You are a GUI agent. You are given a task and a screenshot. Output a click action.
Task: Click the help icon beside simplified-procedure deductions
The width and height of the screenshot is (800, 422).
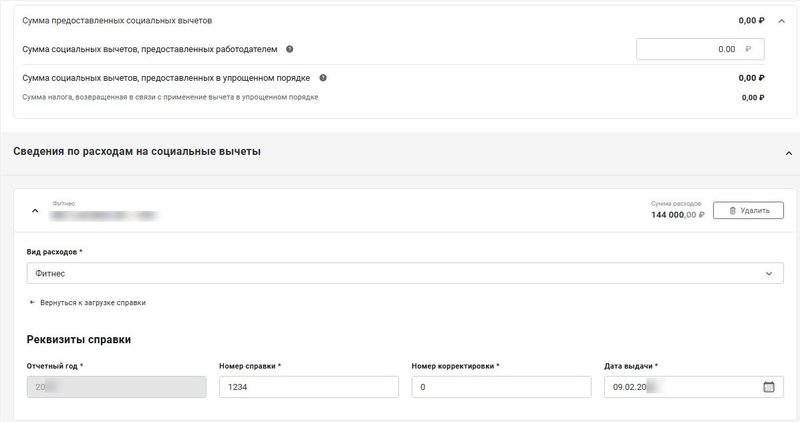click(x=323, y=77)
